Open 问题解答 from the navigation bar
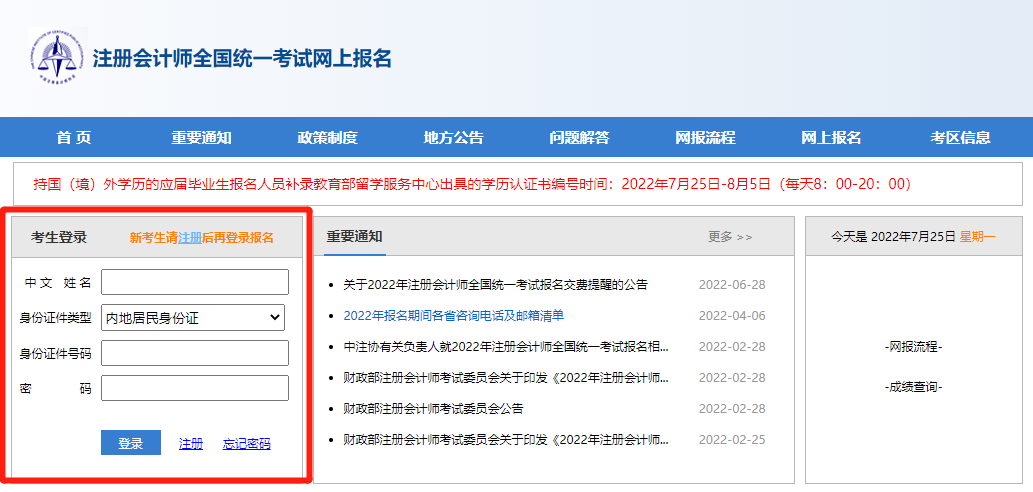Screen dimensions: 1033x492 pos(579,138)
